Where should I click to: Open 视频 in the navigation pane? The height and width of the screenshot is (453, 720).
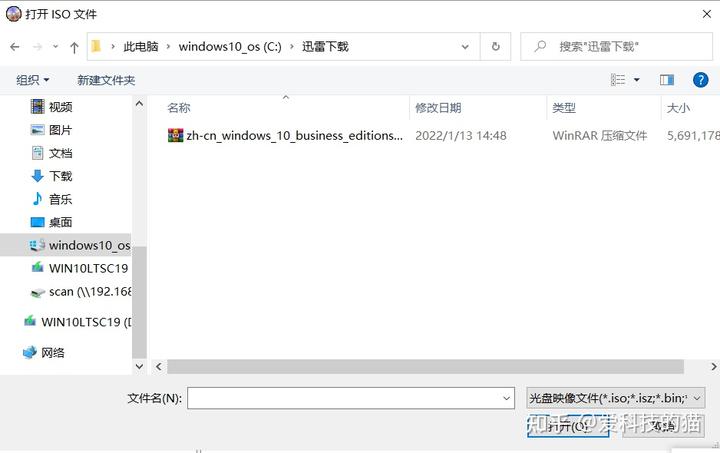click(x=61, y=107)
